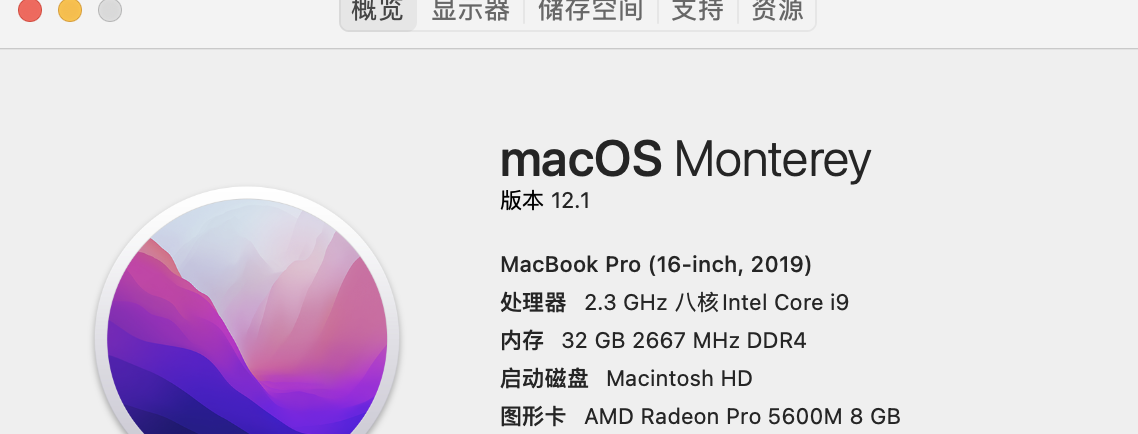1138x434 pixels.
Task: Click the 2.3 GHz Intel Core i9 value
Action: coord(716,302)
